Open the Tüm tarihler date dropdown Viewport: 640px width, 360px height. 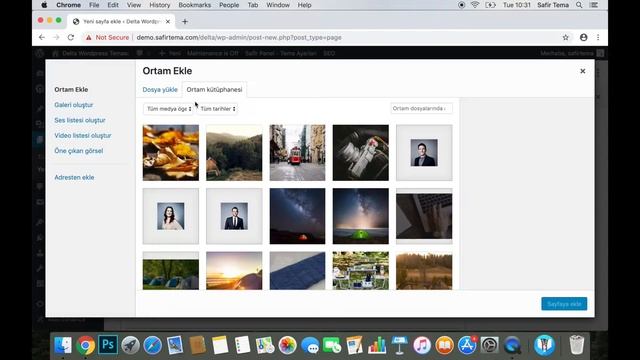[218, 109]
